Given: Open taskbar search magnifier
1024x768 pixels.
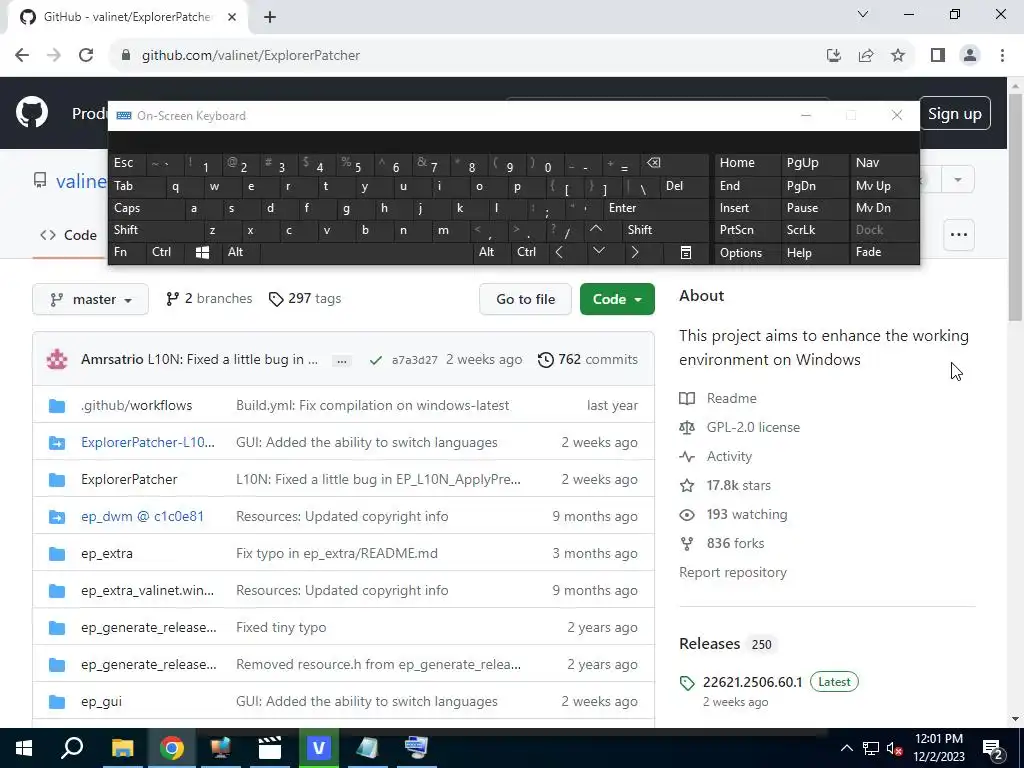Looking at the screenshot, I should click(72, 748).
